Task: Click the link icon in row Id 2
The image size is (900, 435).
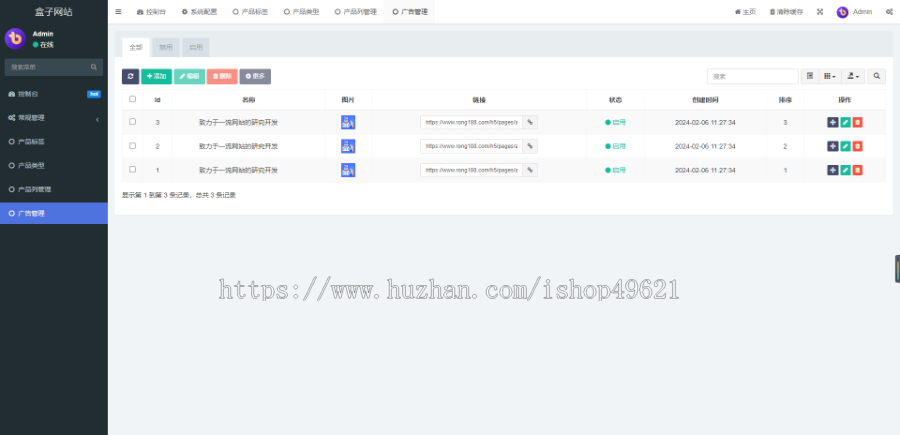Action: tap(530, 146)
